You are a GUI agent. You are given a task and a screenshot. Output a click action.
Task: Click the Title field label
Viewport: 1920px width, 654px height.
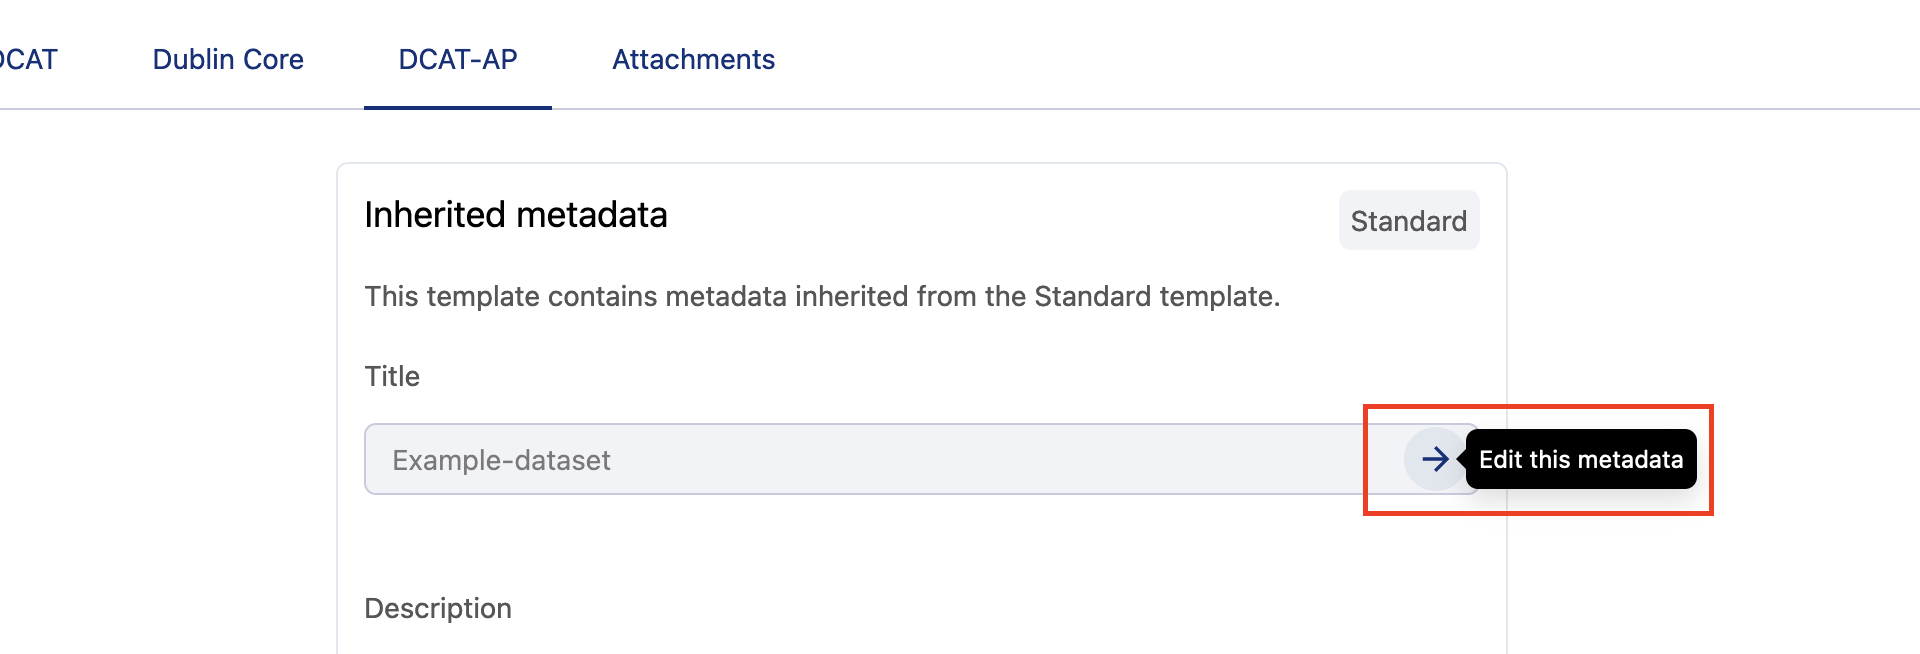392,377
